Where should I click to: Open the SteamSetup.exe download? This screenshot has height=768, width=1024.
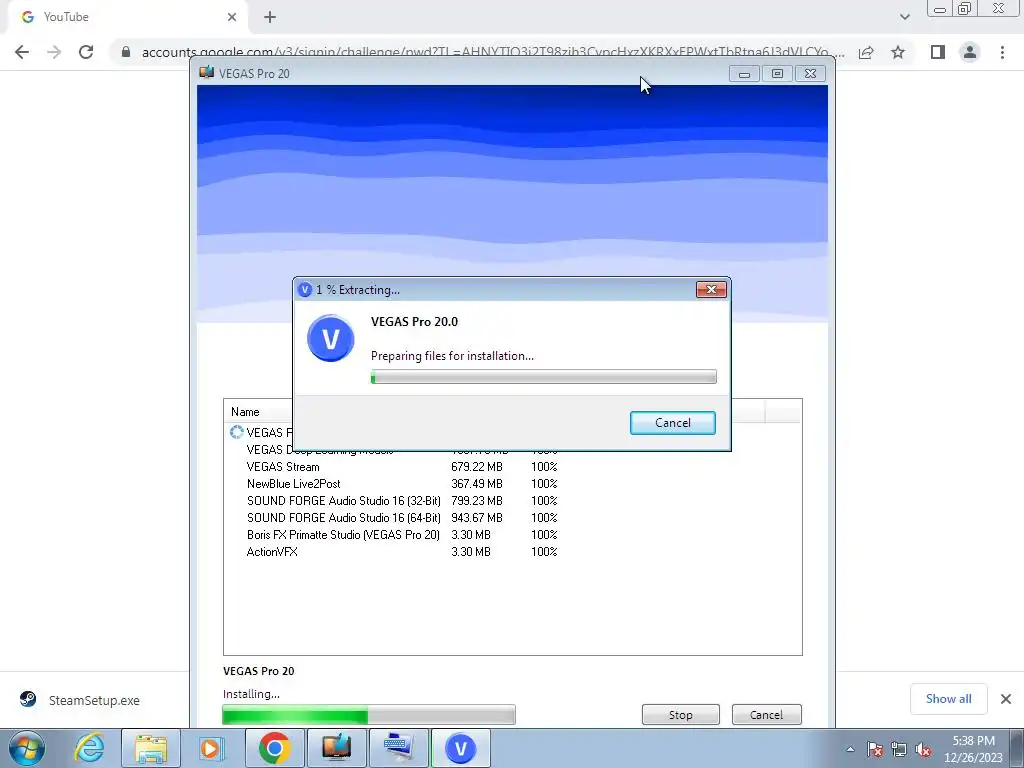94,700
